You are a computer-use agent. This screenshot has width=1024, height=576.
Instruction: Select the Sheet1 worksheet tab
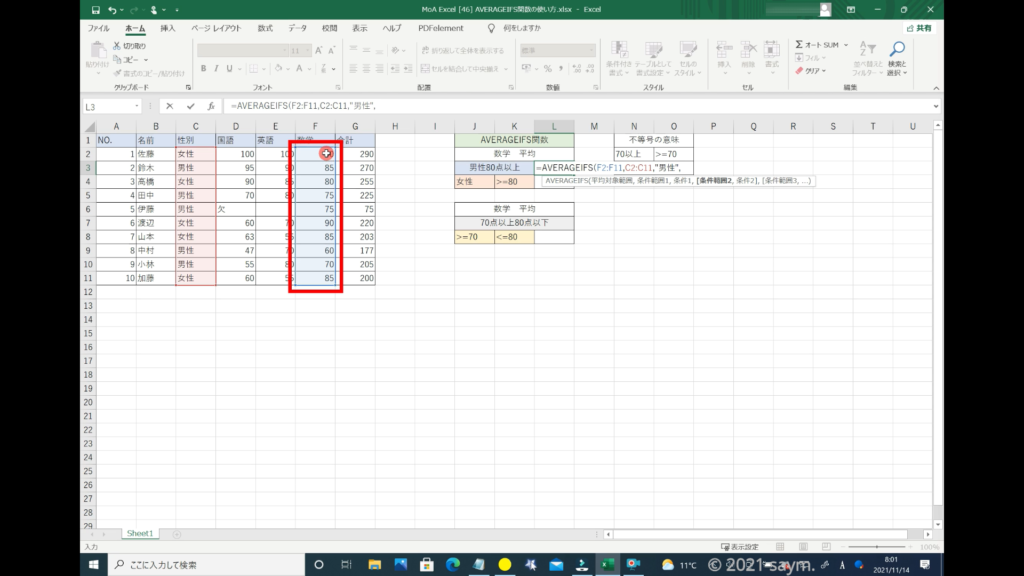point(139,534)
